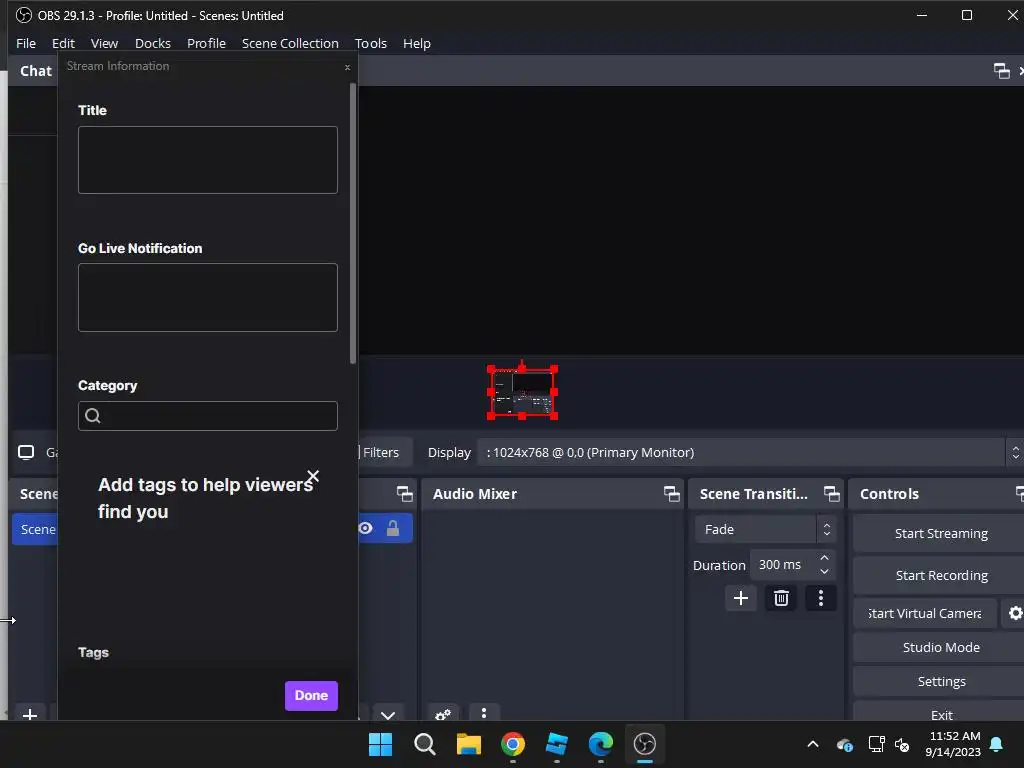Viewport: 1024px width, 768px height.
Task: Click the muted volume tray icon
Action: coord(902,744)
